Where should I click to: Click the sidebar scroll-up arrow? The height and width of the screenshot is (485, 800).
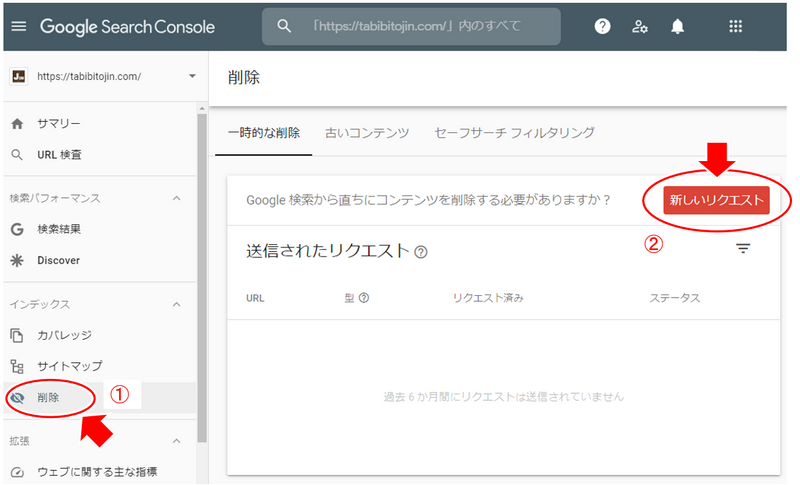tap(202, 109)
